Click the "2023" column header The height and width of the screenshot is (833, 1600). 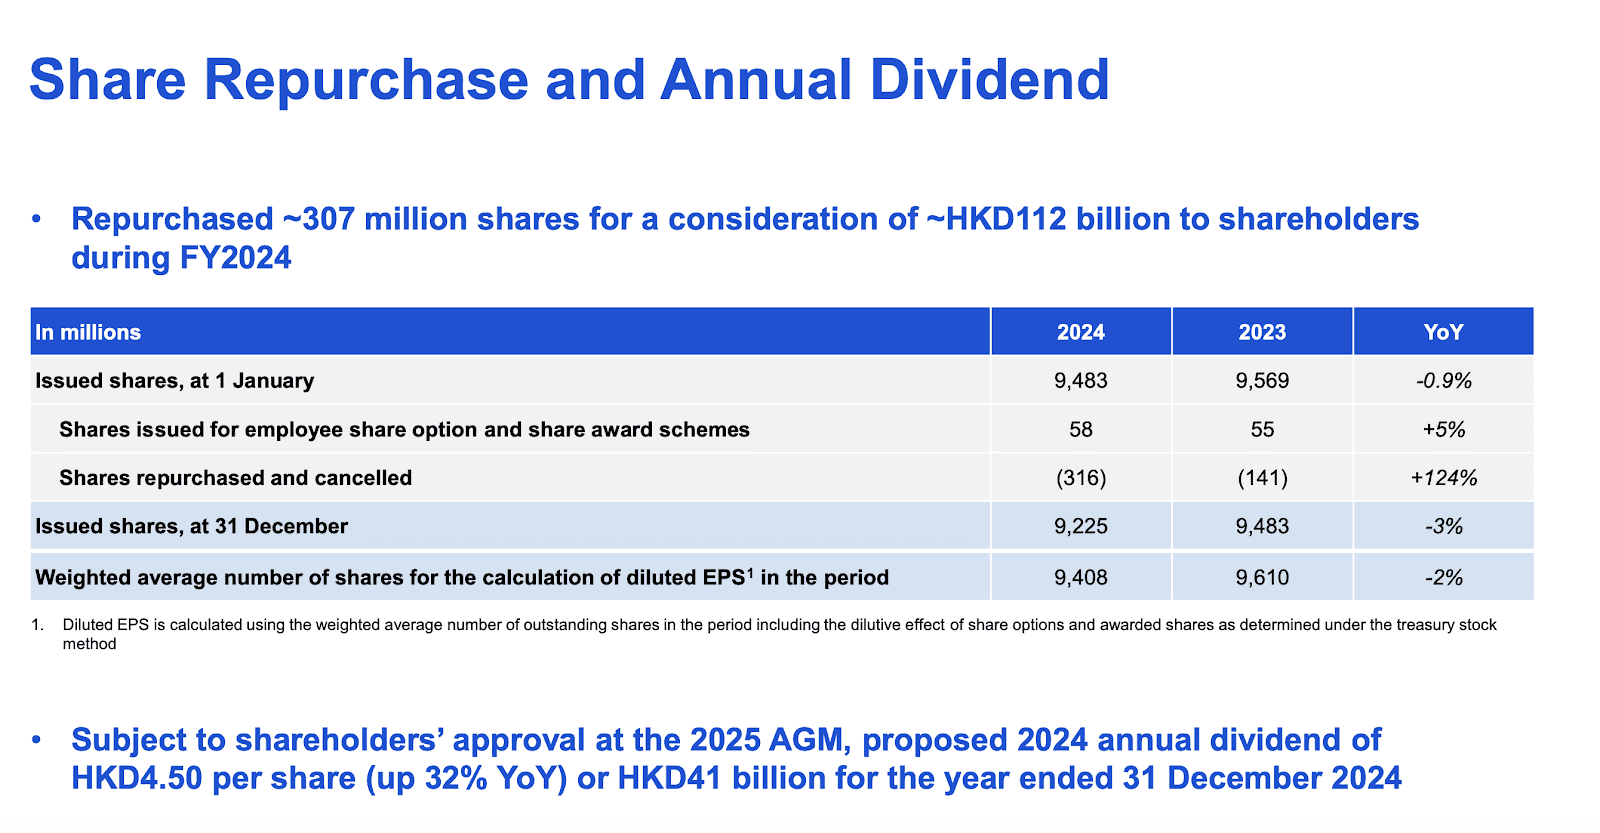coord(1262,332)
